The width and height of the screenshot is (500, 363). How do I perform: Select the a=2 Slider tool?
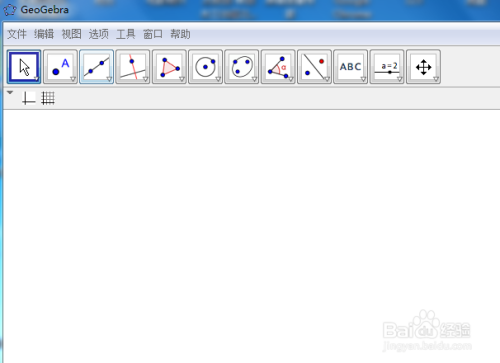click(387, 67)
